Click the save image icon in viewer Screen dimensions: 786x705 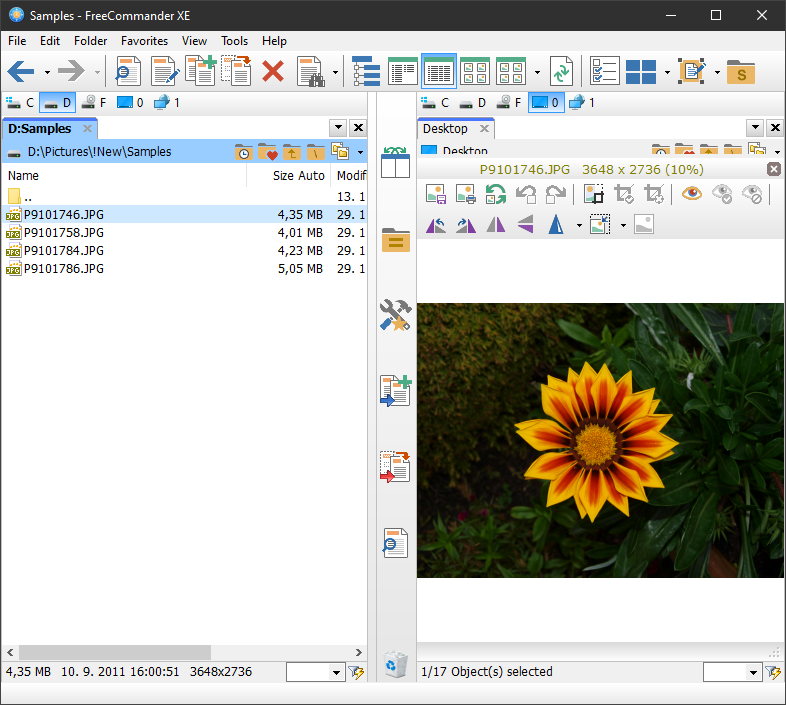click(x=435, y=195)
